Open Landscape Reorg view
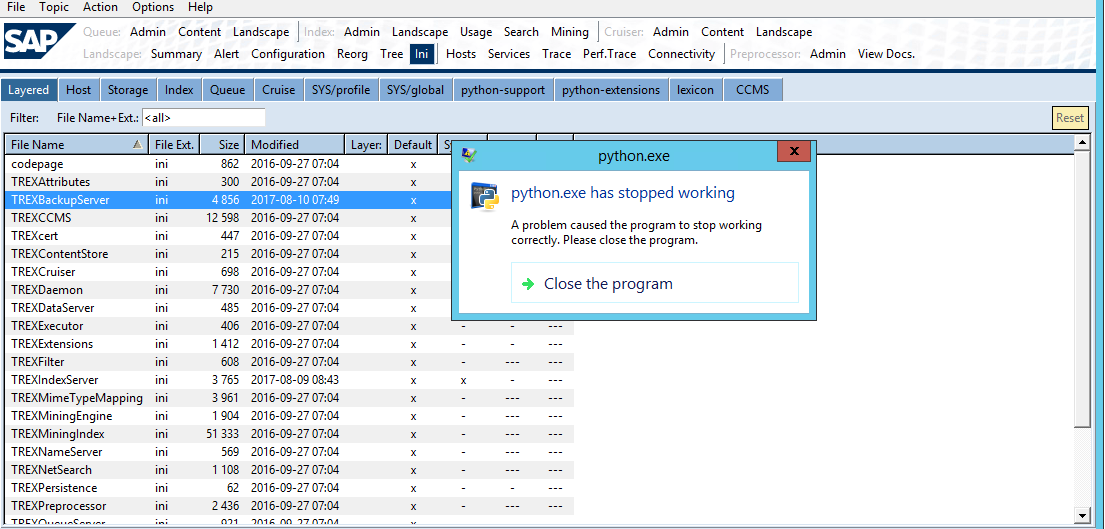Viewport: 1105px width, 529px height. [352, 54]
